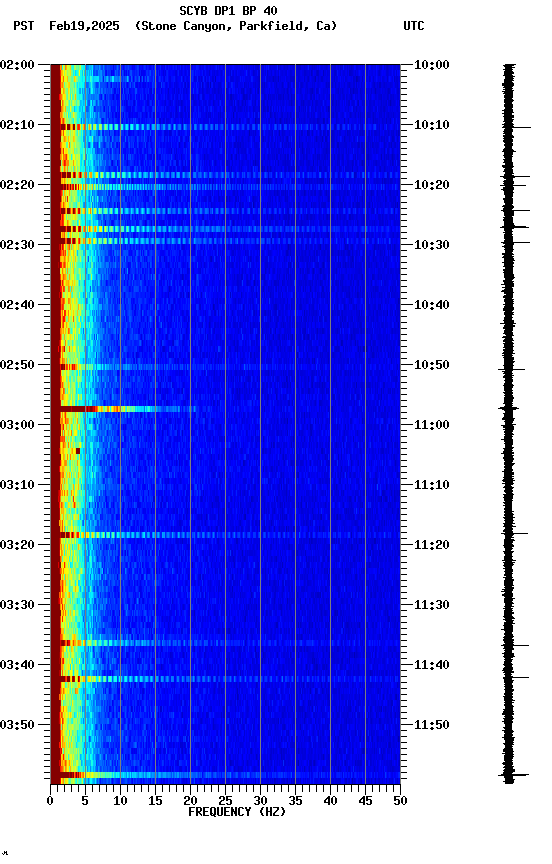Click the 11:30 UTC time label
Screen dimensions: 552x864
[x=431, y=605]
